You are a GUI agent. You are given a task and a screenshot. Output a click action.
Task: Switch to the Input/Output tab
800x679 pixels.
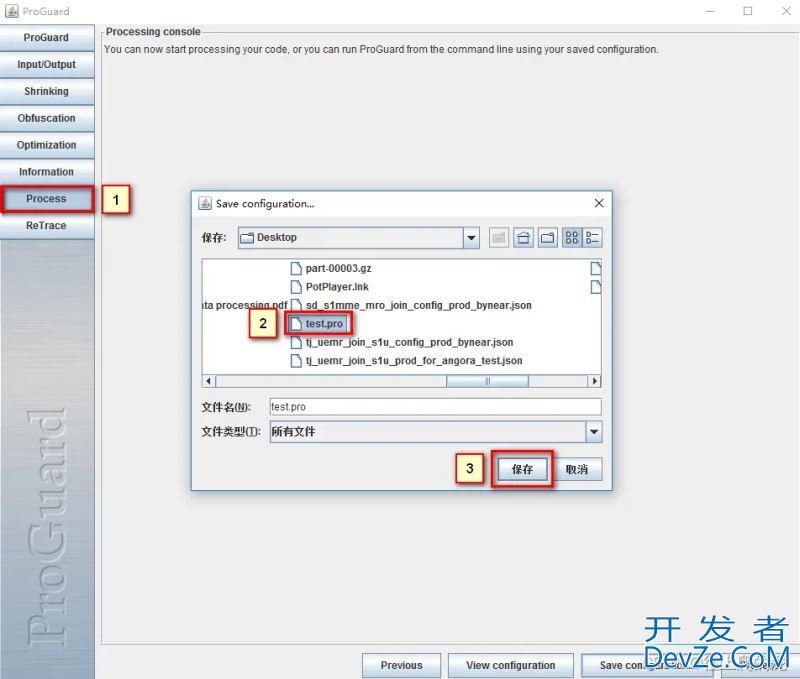46,65
